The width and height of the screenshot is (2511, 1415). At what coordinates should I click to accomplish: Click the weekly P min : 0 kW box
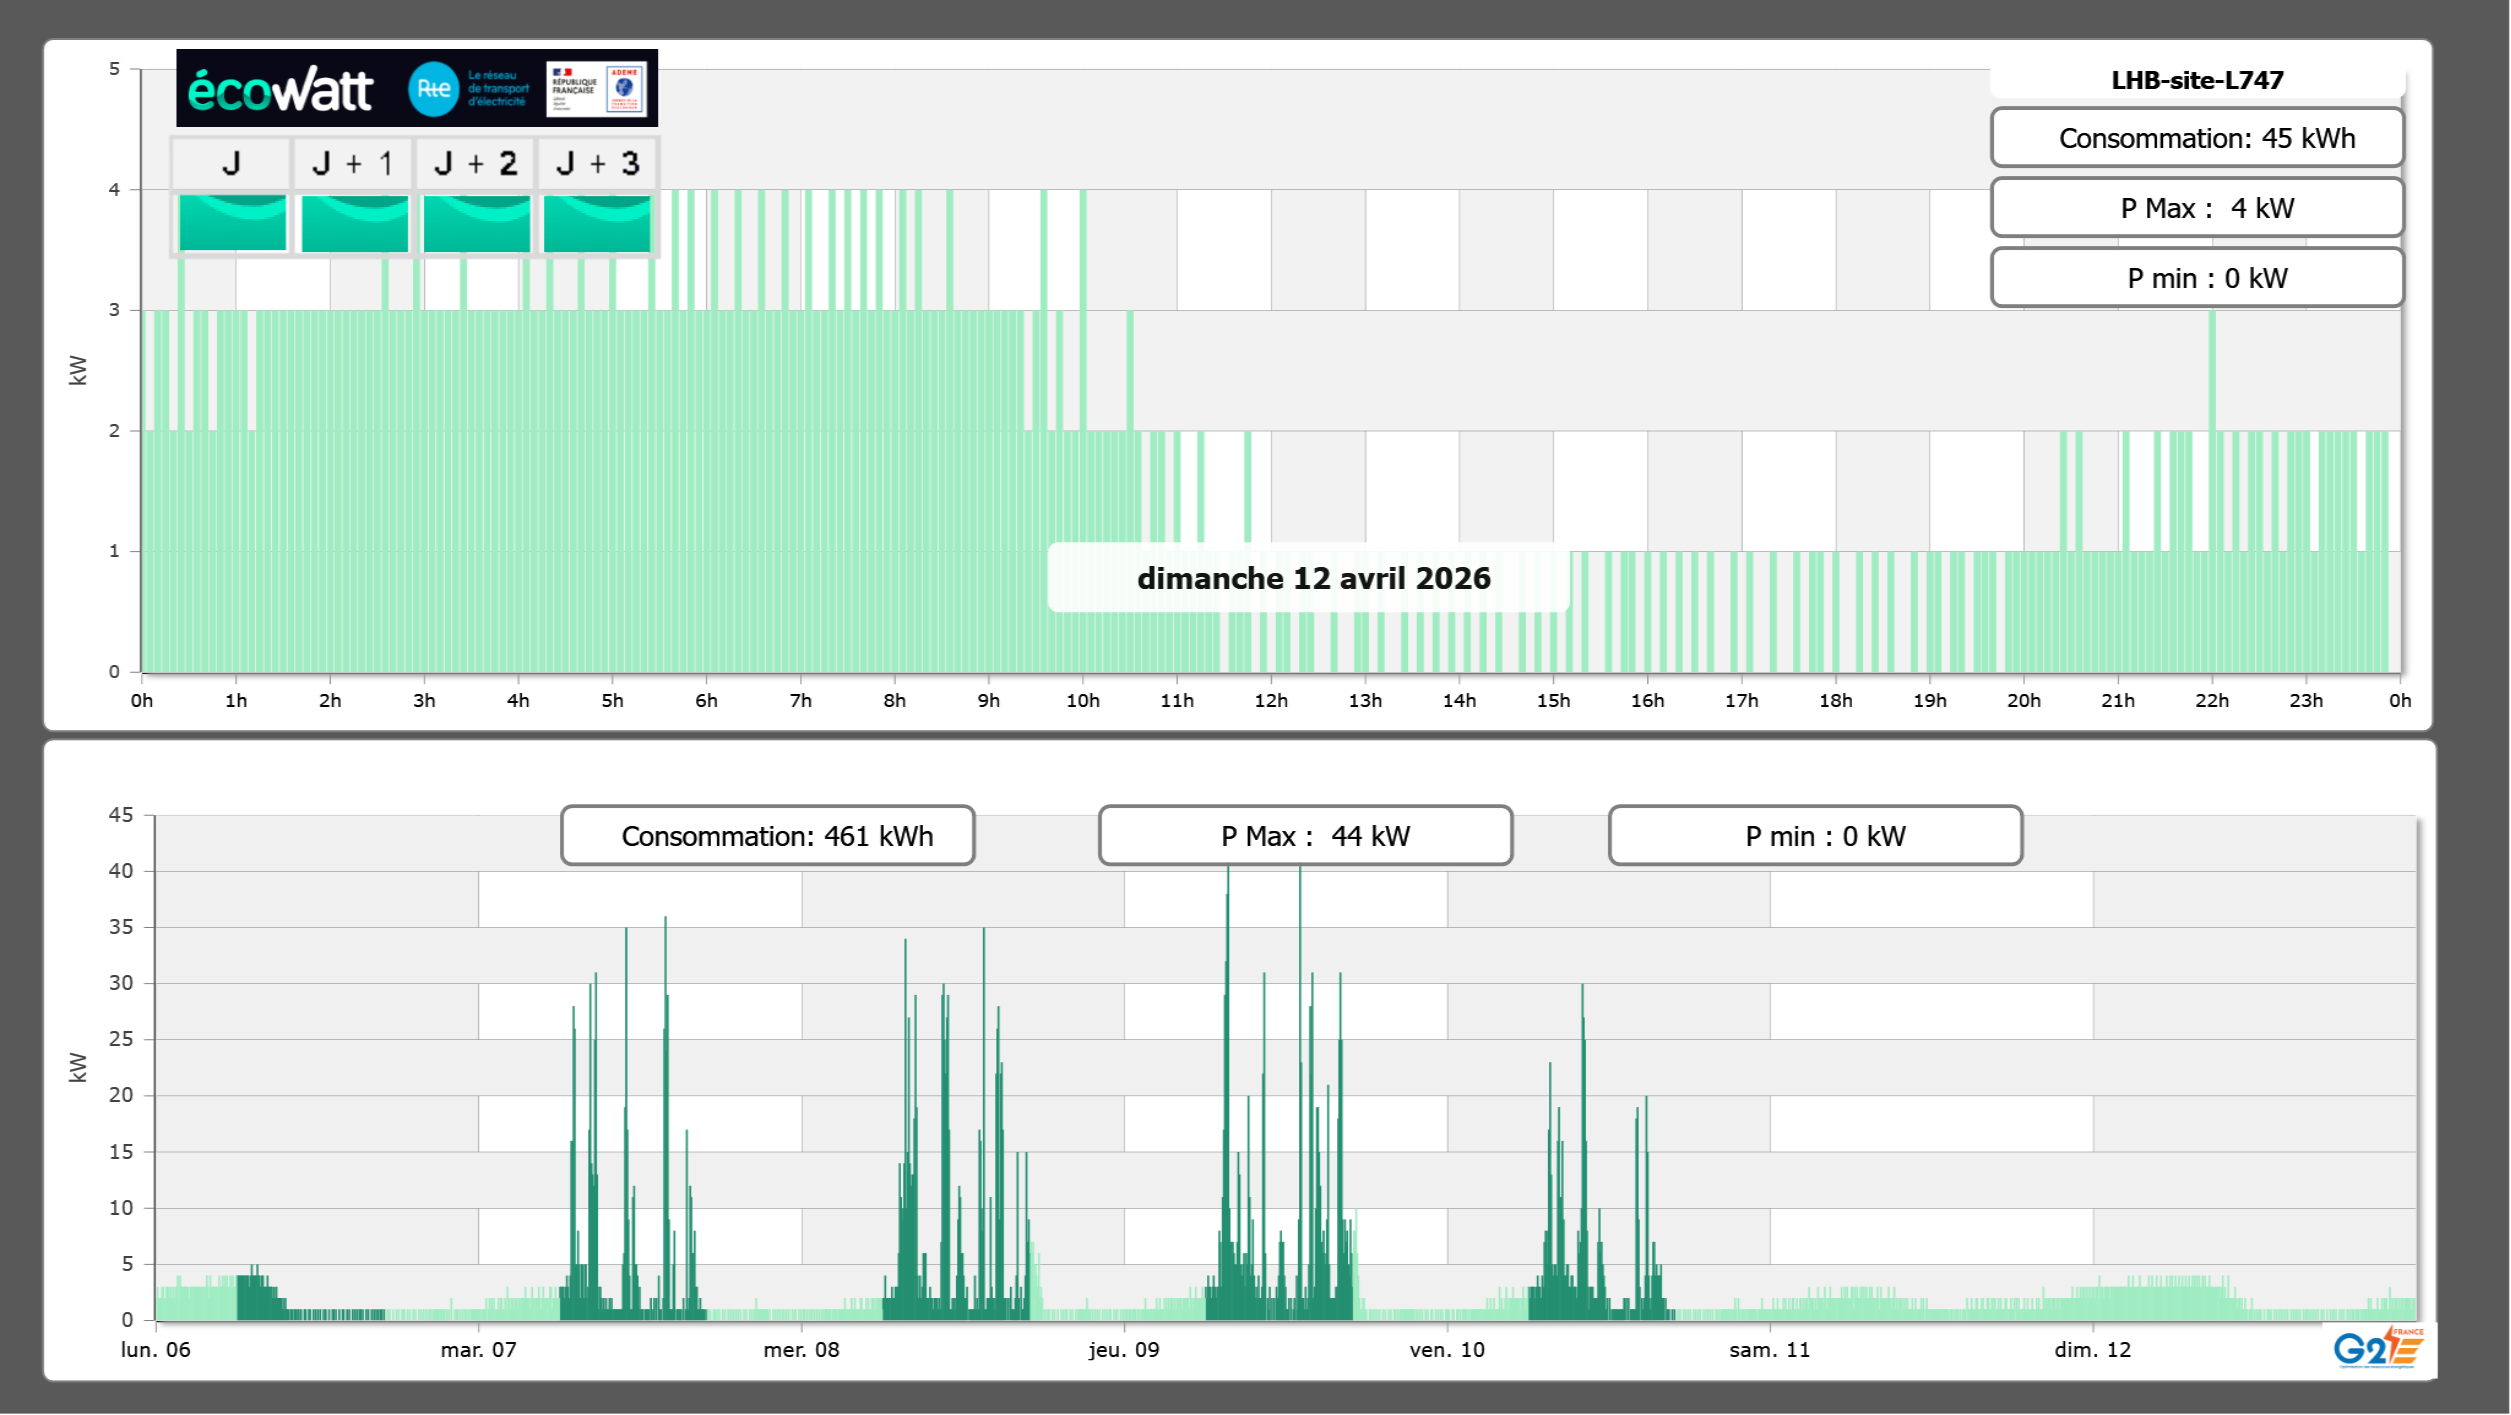pyautogui.click(x=1815, y=836)
